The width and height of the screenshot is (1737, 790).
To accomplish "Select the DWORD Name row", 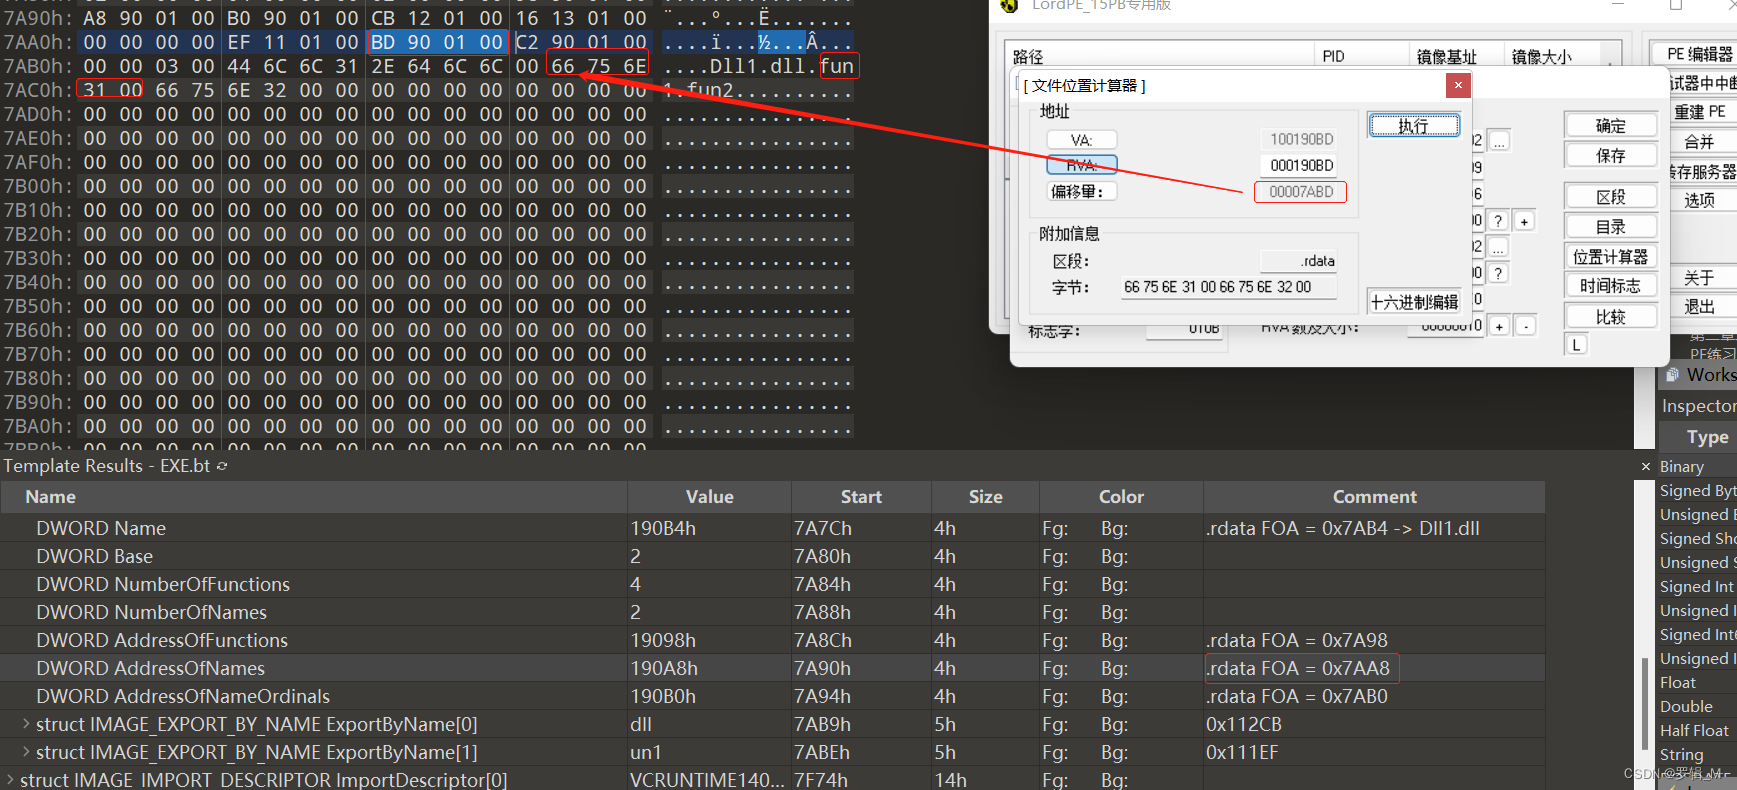I will (772, 528).
